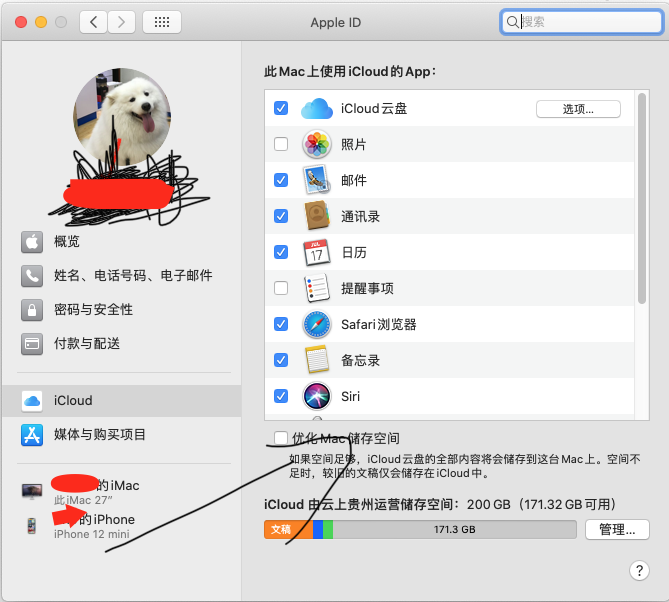Click the Safari compass icon
The image size is (669, 602).
click(317, 324)
